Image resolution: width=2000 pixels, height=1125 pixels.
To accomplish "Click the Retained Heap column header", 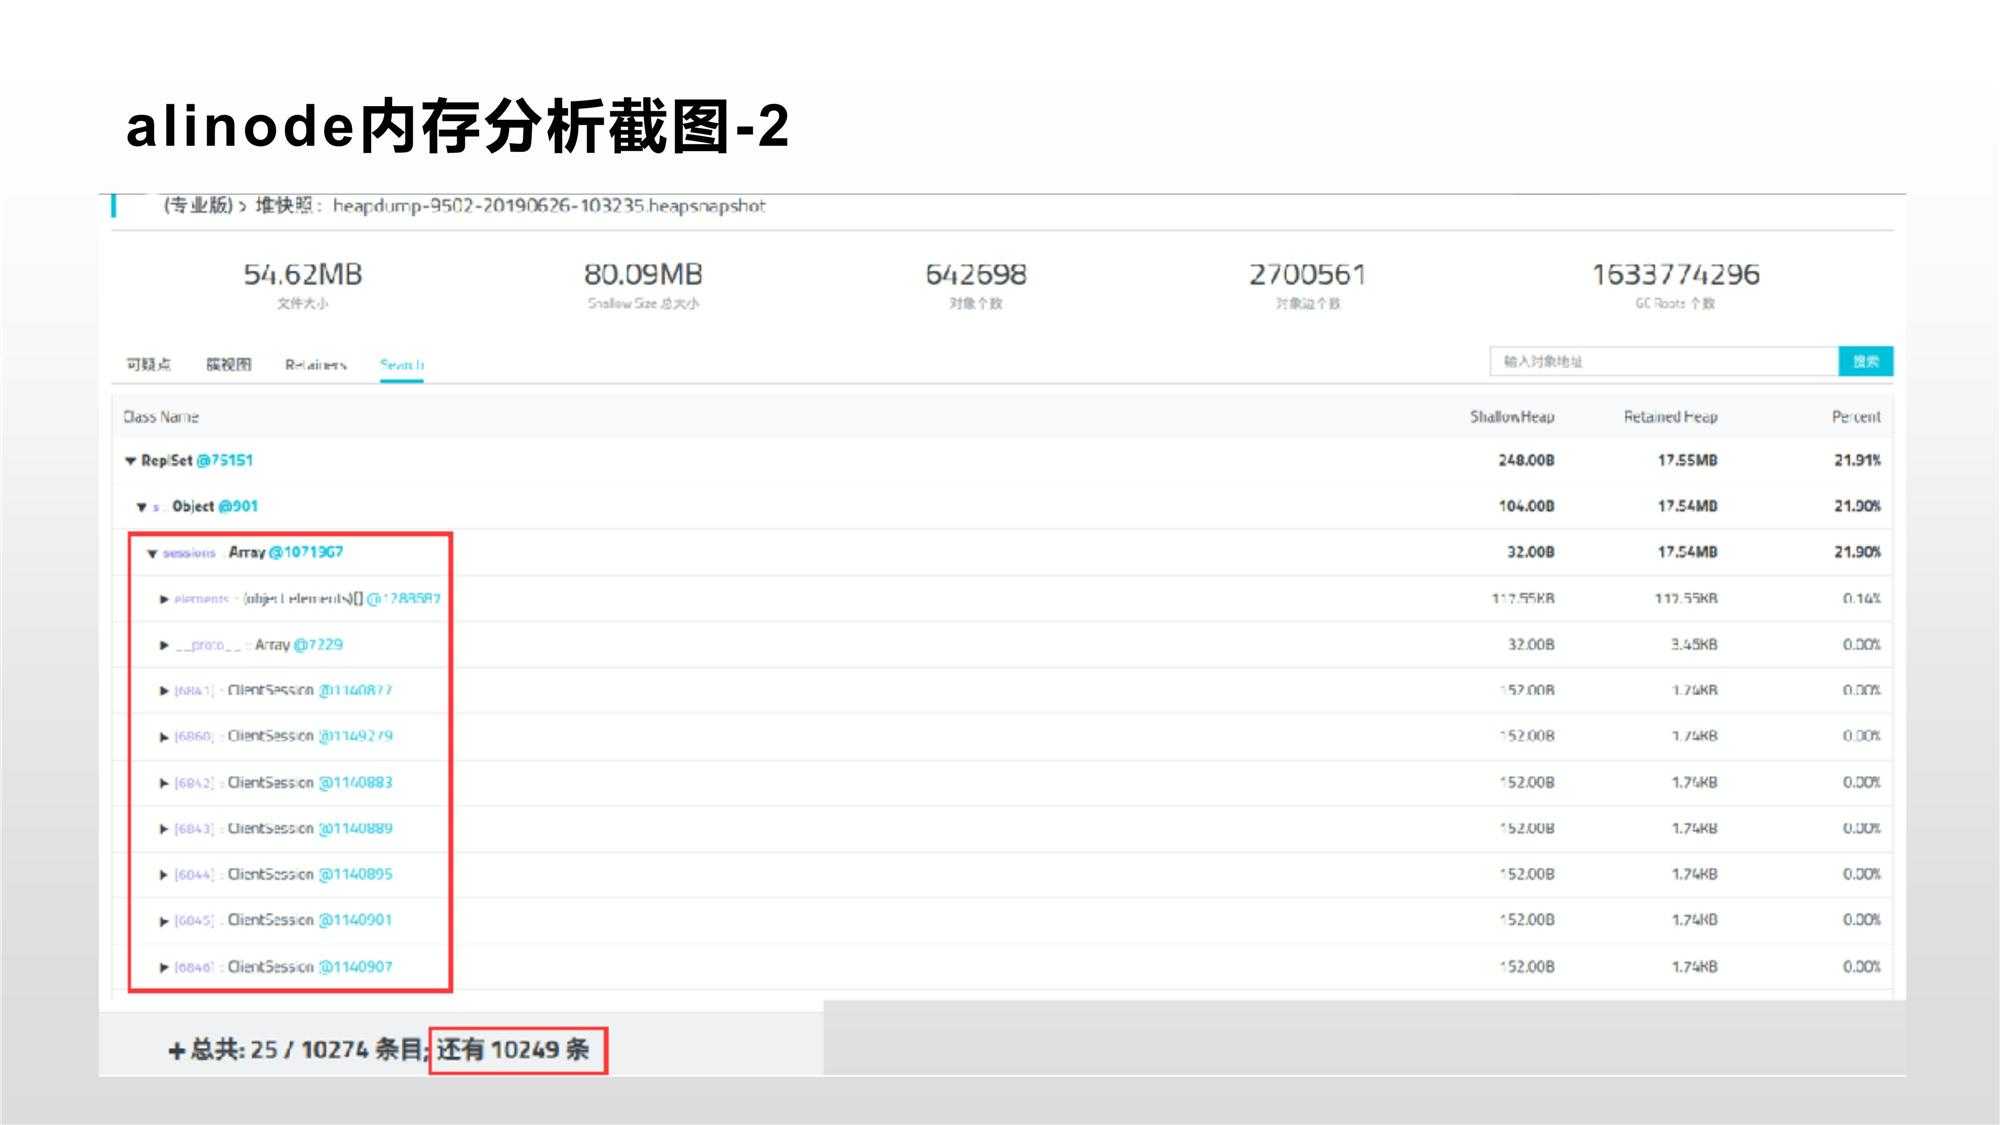I will coord(1671,417).
